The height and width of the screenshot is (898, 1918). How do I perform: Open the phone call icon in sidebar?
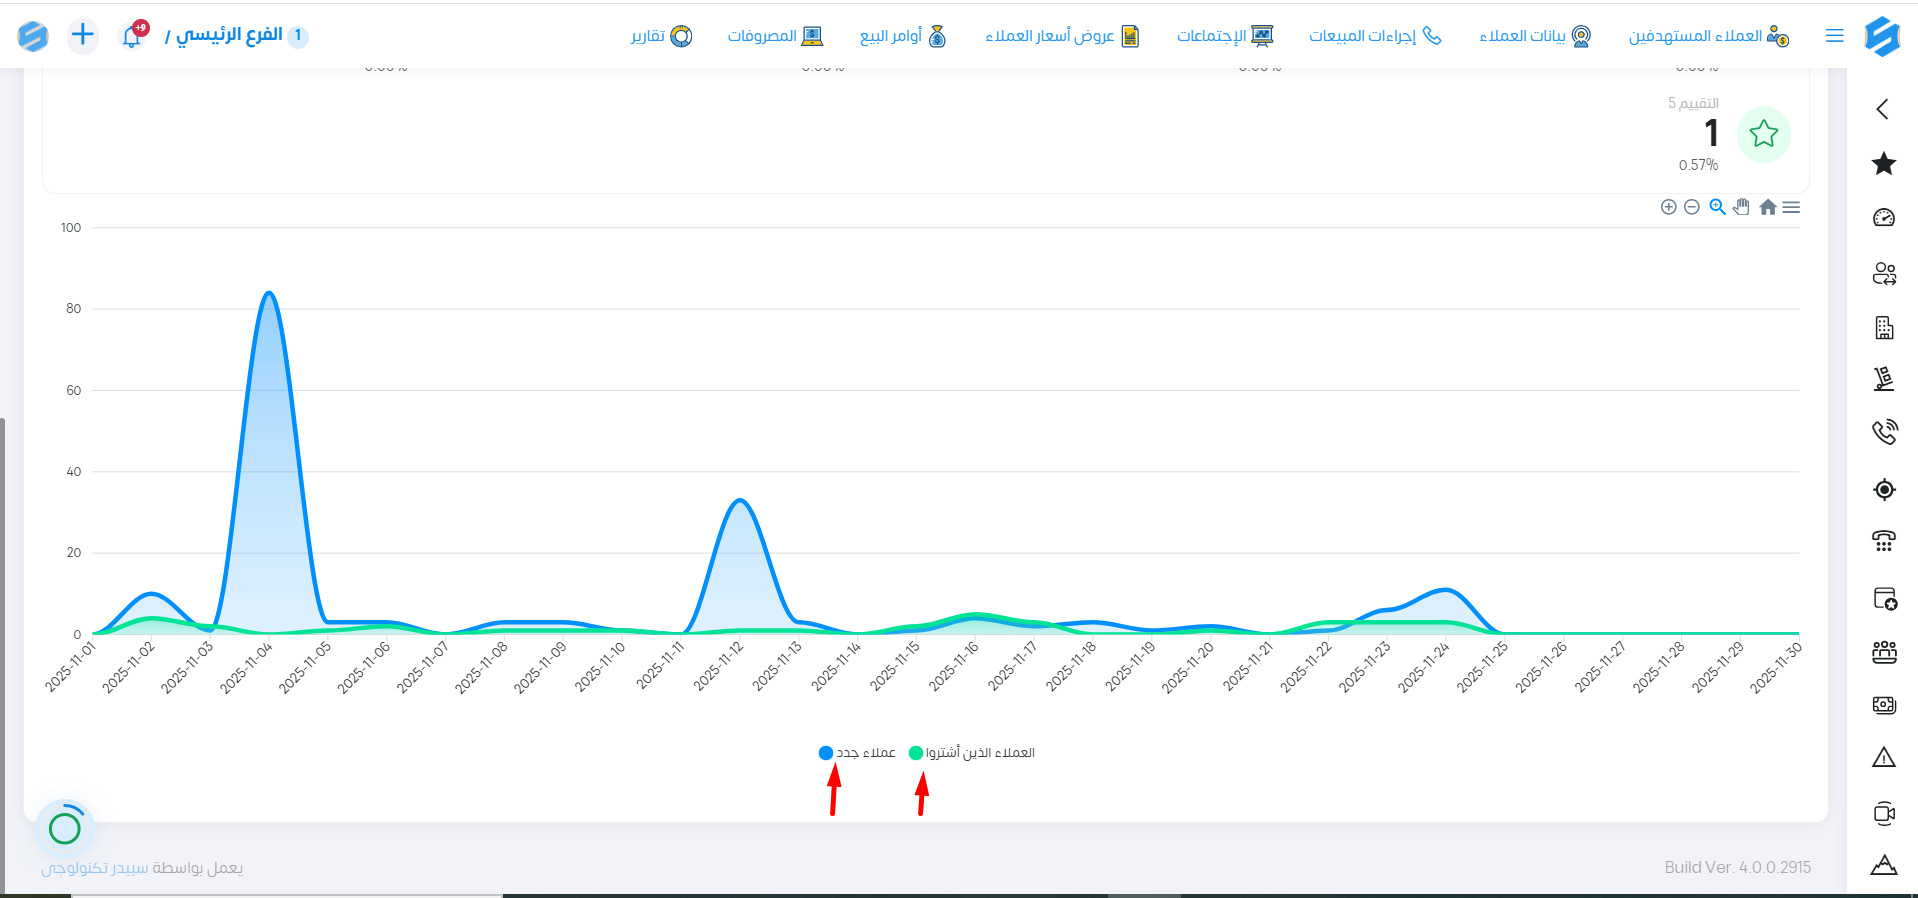coord(1884,432)
